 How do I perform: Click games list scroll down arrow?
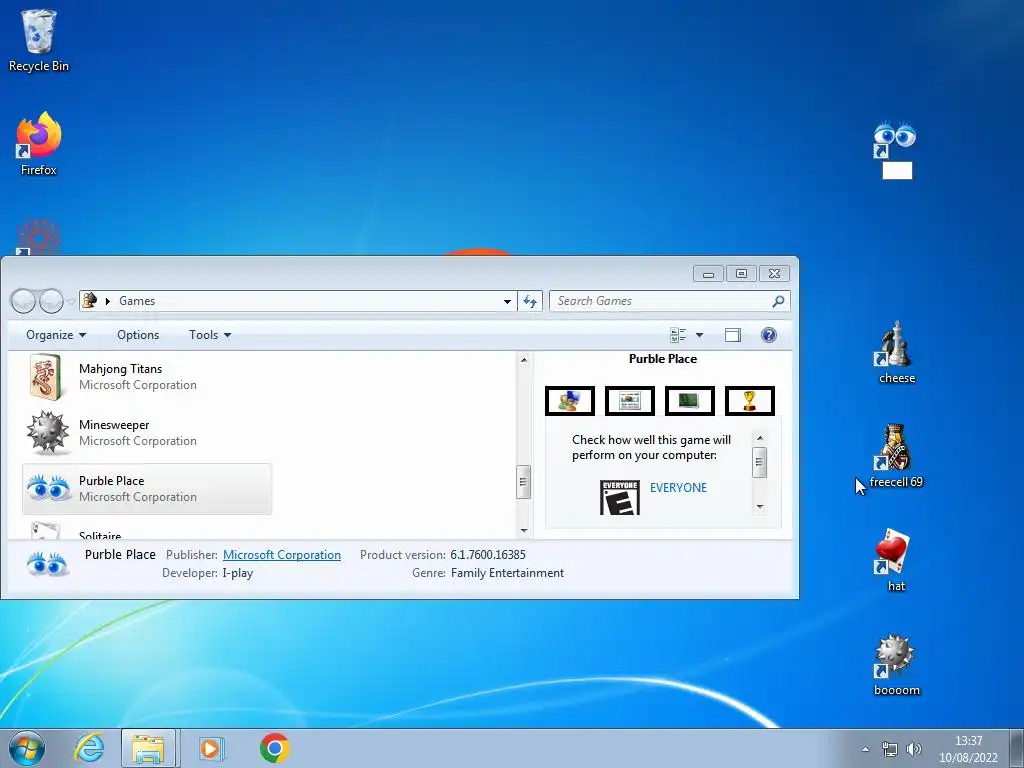click(523, 531)
